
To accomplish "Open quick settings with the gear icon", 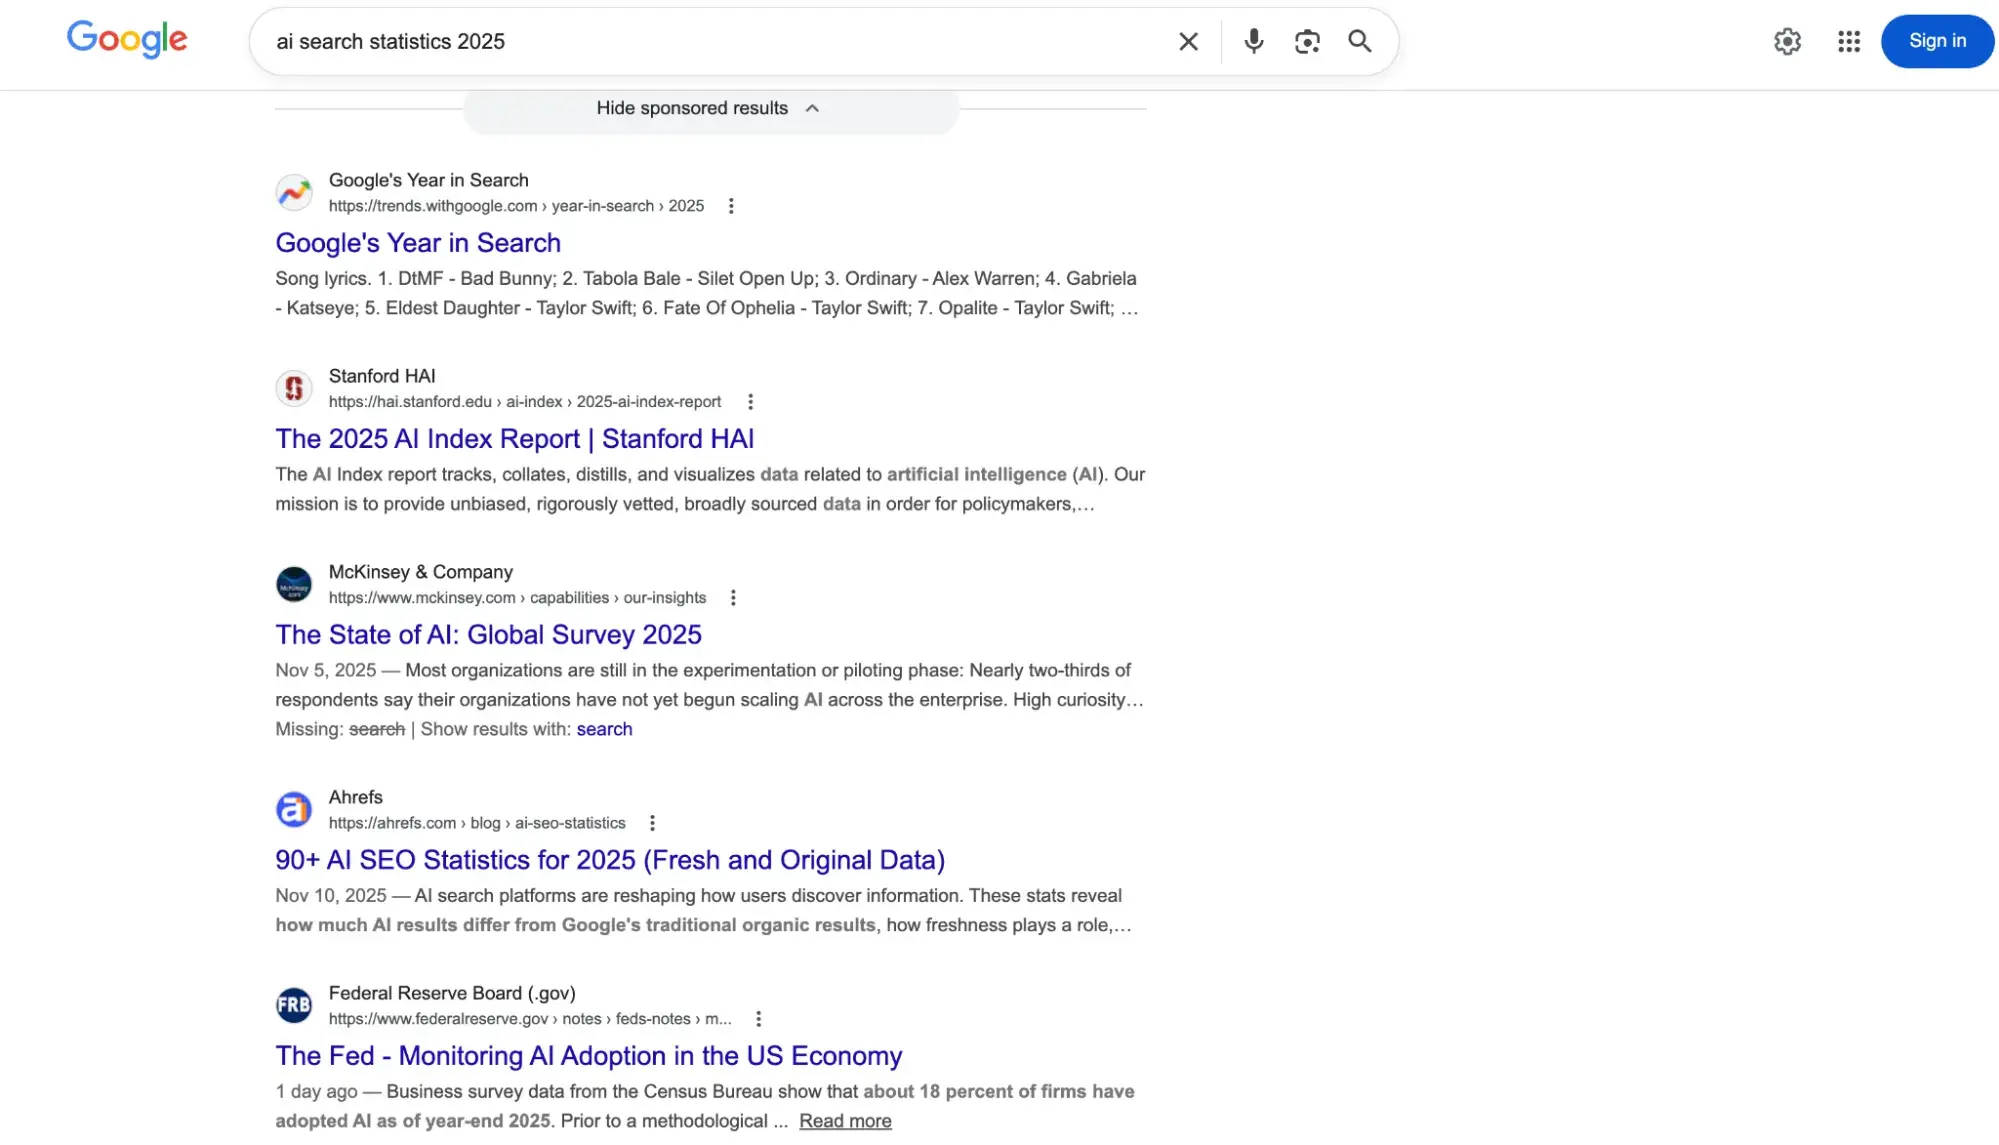I will [x=1788, y=41].
